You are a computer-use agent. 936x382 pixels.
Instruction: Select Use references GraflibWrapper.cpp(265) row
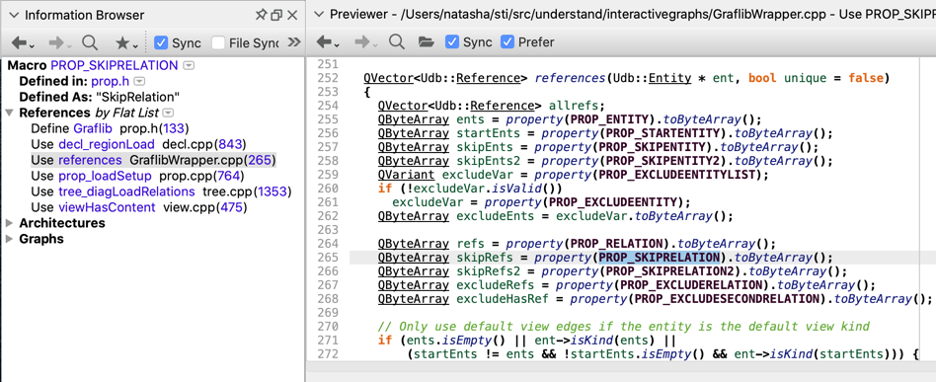153,160
